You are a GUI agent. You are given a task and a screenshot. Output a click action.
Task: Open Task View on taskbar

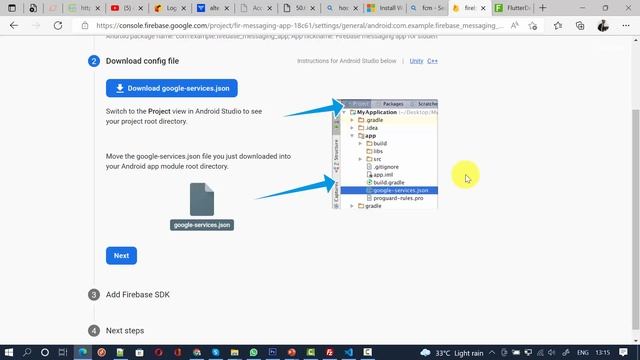63,352
